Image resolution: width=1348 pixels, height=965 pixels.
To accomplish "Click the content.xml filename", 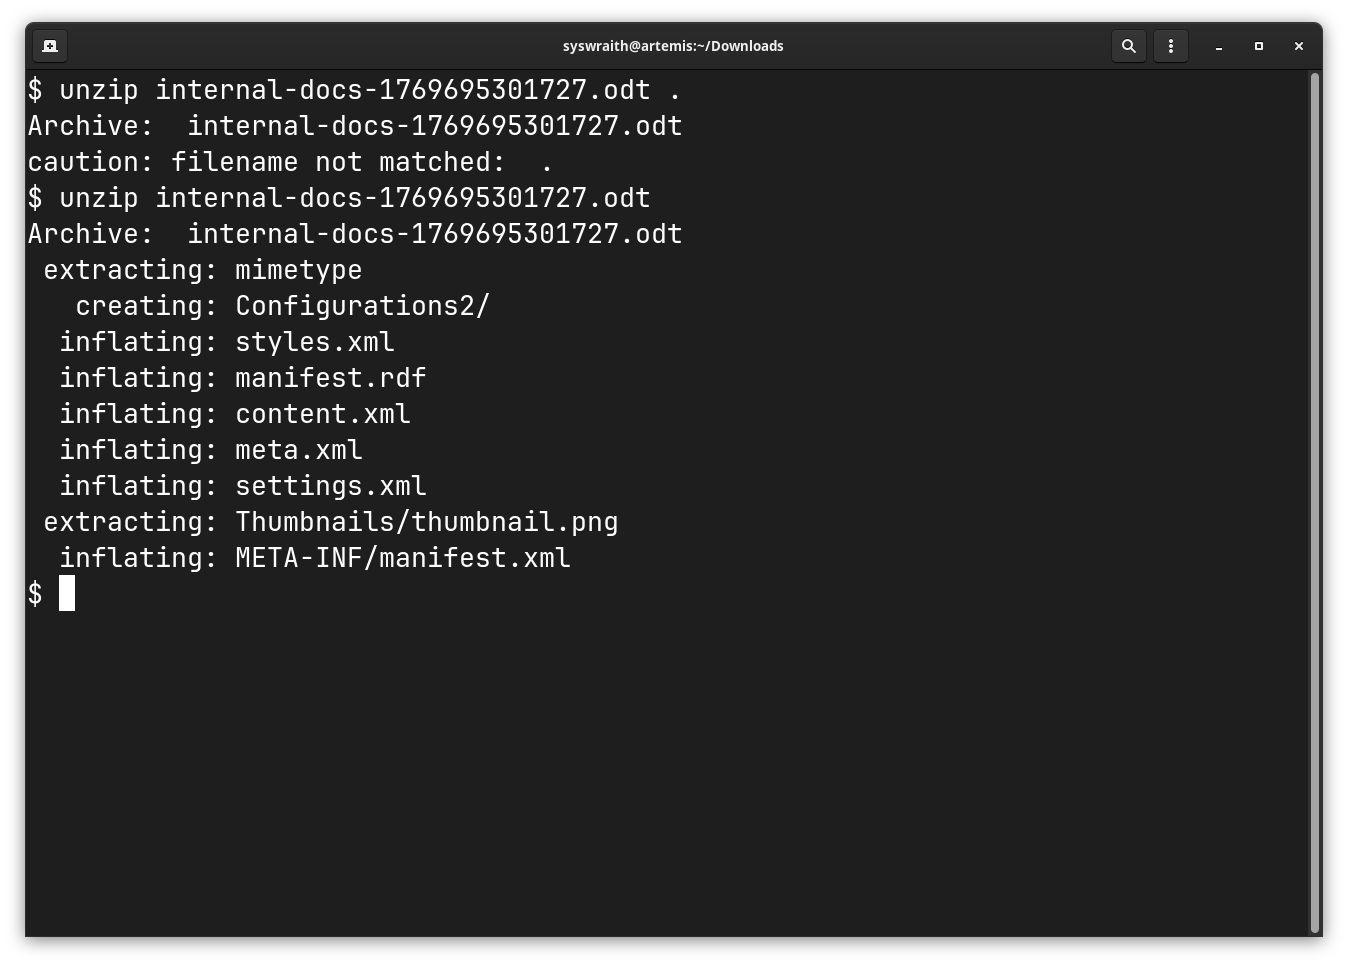I will 323,414.
